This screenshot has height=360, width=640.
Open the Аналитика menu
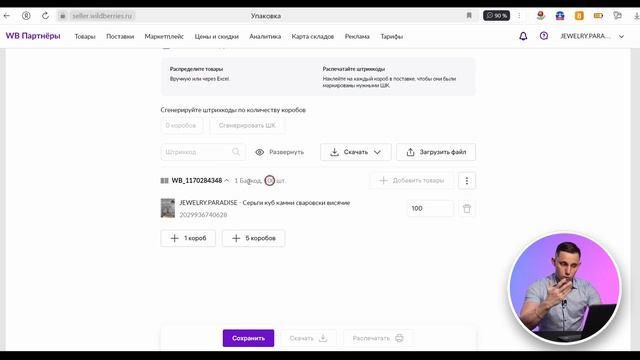265,36
